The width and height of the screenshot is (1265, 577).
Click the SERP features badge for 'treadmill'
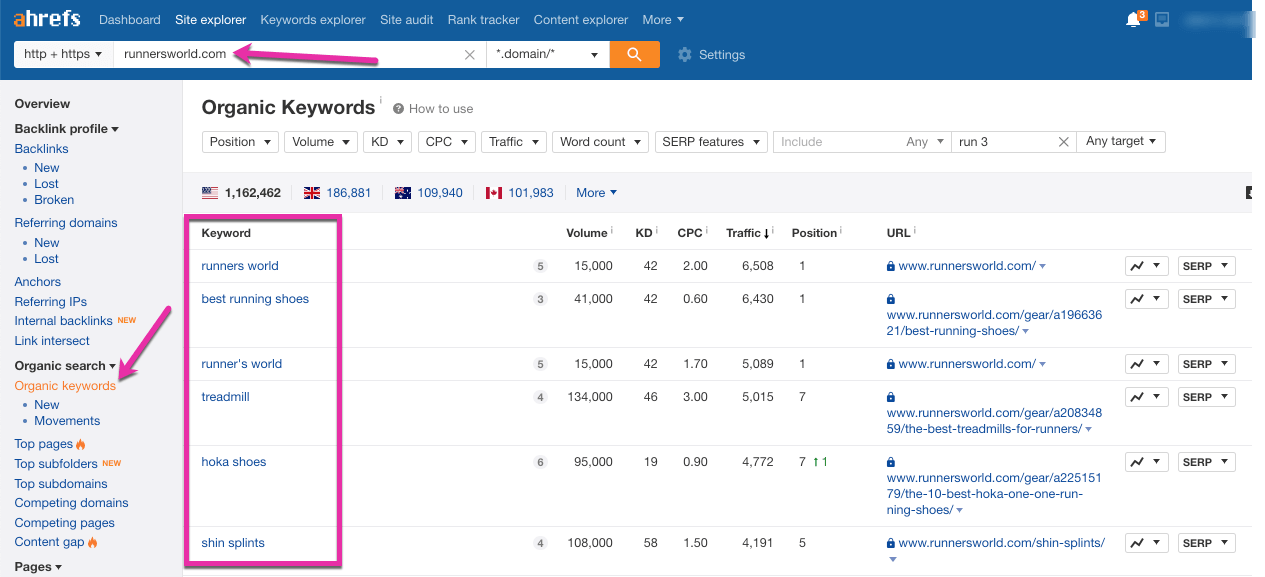coord(540,398)
